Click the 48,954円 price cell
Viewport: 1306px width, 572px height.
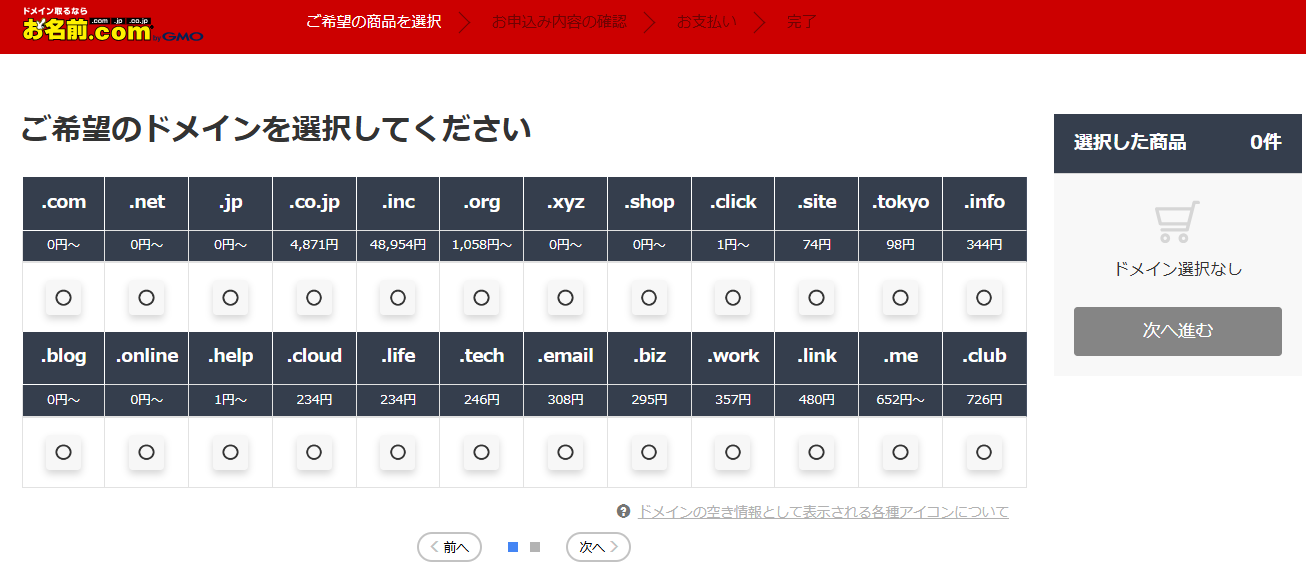coord(398,246)
